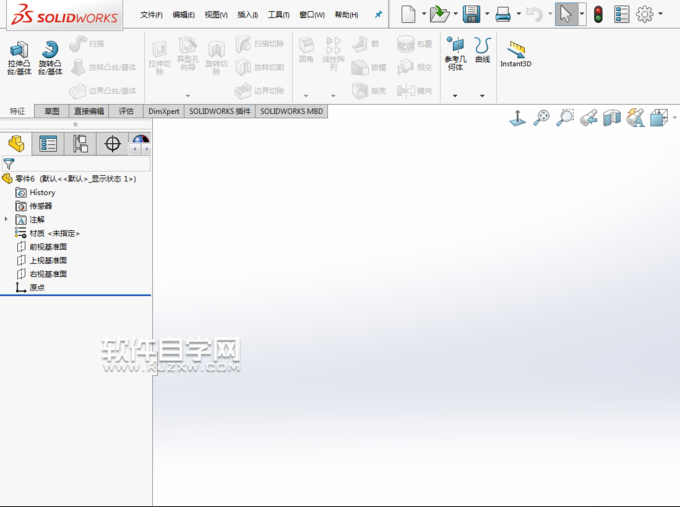The image size is (680, 507).
Task: Expand the 注解 (Annotations) tree node
Action: click(x=7, y=219)
